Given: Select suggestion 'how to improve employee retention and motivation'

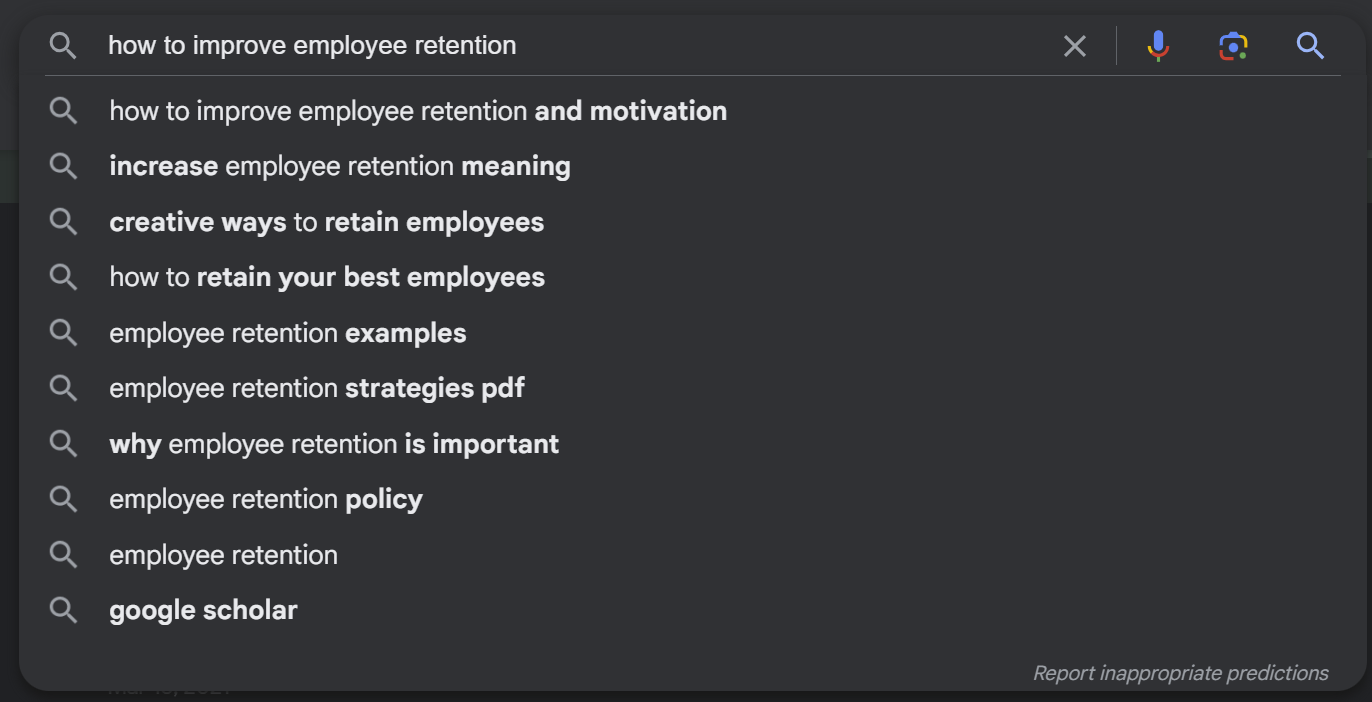Looking at the screenshot, I should [418, 111].
